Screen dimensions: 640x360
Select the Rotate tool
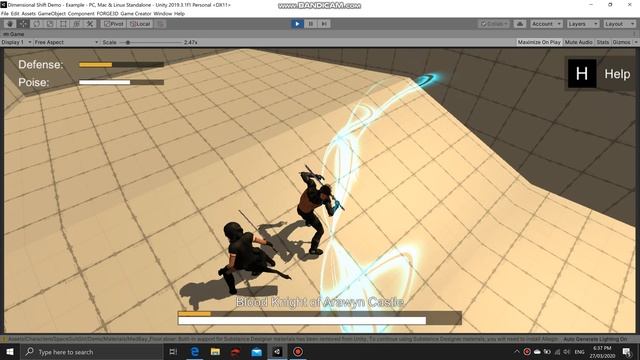coord(37,24)
